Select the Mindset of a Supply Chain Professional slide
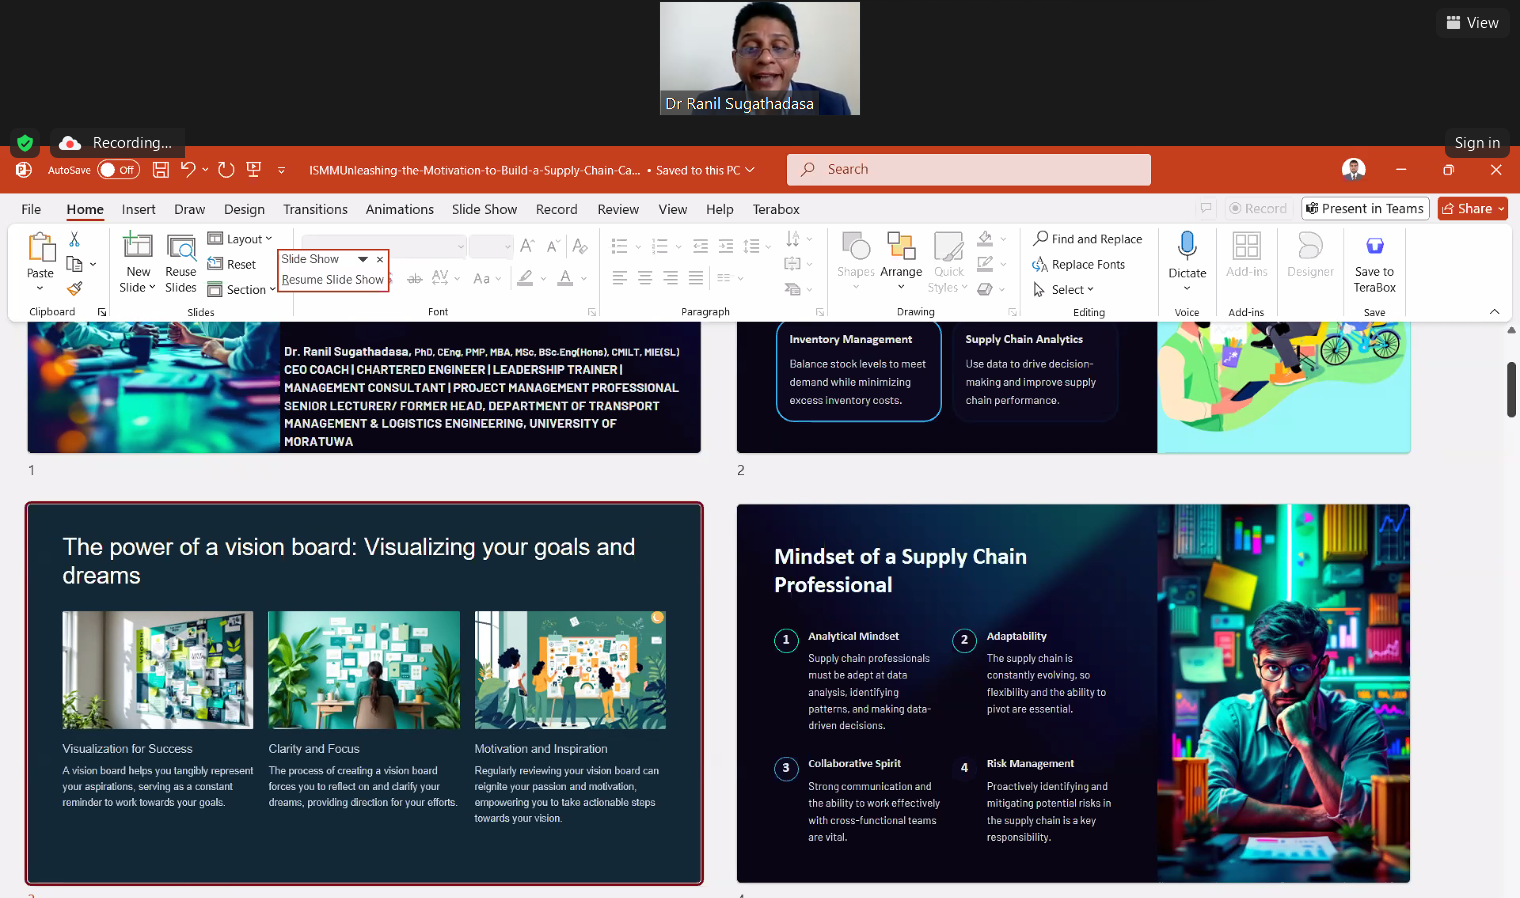The width and height of the screenshot is (1520, 898). (1073, 693)
